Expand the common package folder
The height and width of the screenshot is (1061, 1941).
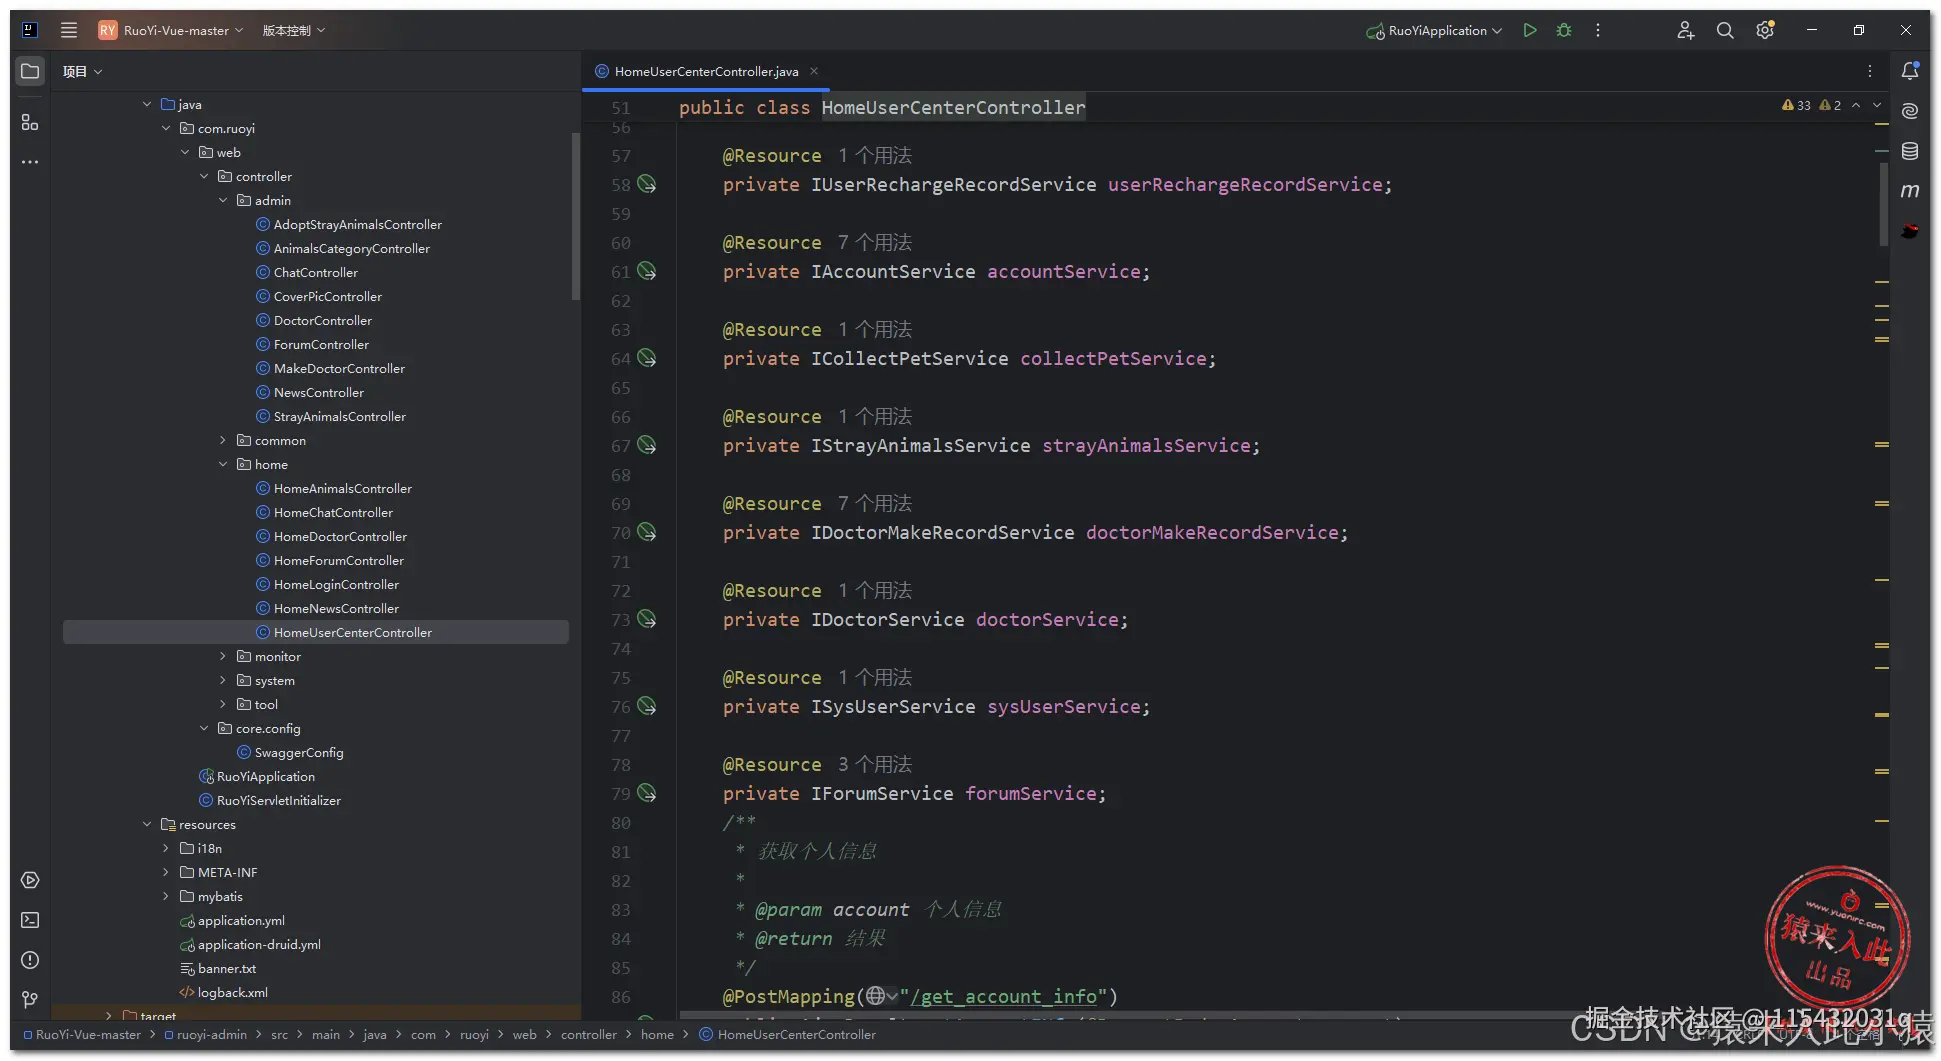point(223,440)
